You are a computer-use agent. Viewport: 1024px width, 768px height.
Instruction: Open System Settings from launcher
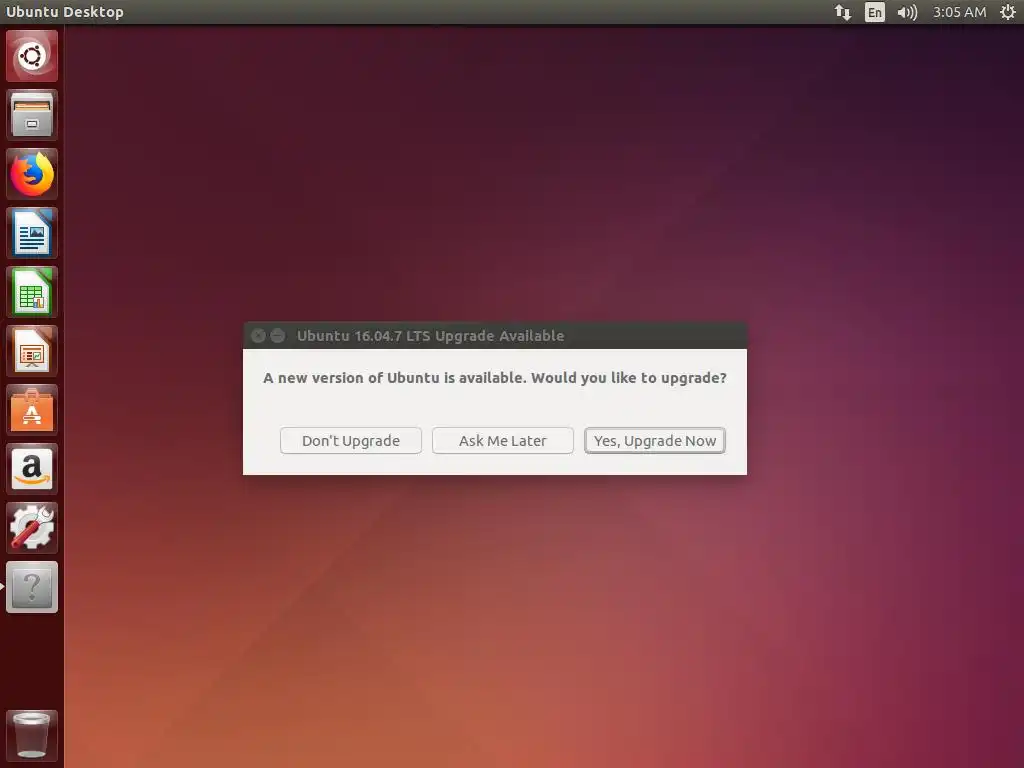[x=31, y=528]
